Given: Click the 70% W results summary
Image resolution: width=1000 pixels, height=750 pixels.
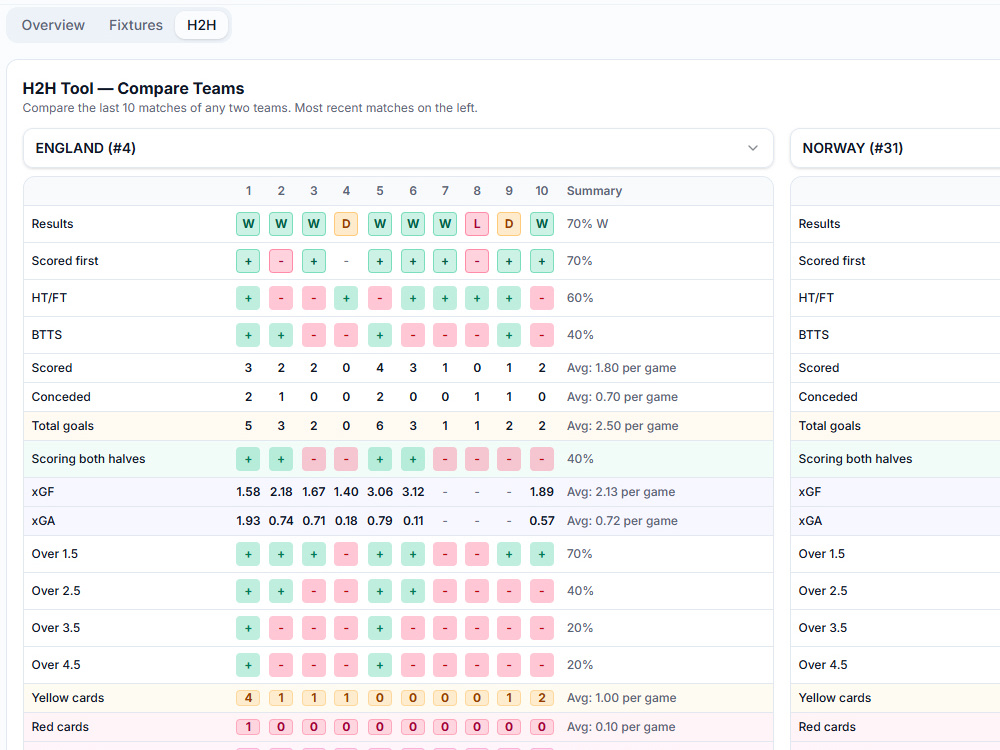Looking at the screenshot, I should click(587, 224).
